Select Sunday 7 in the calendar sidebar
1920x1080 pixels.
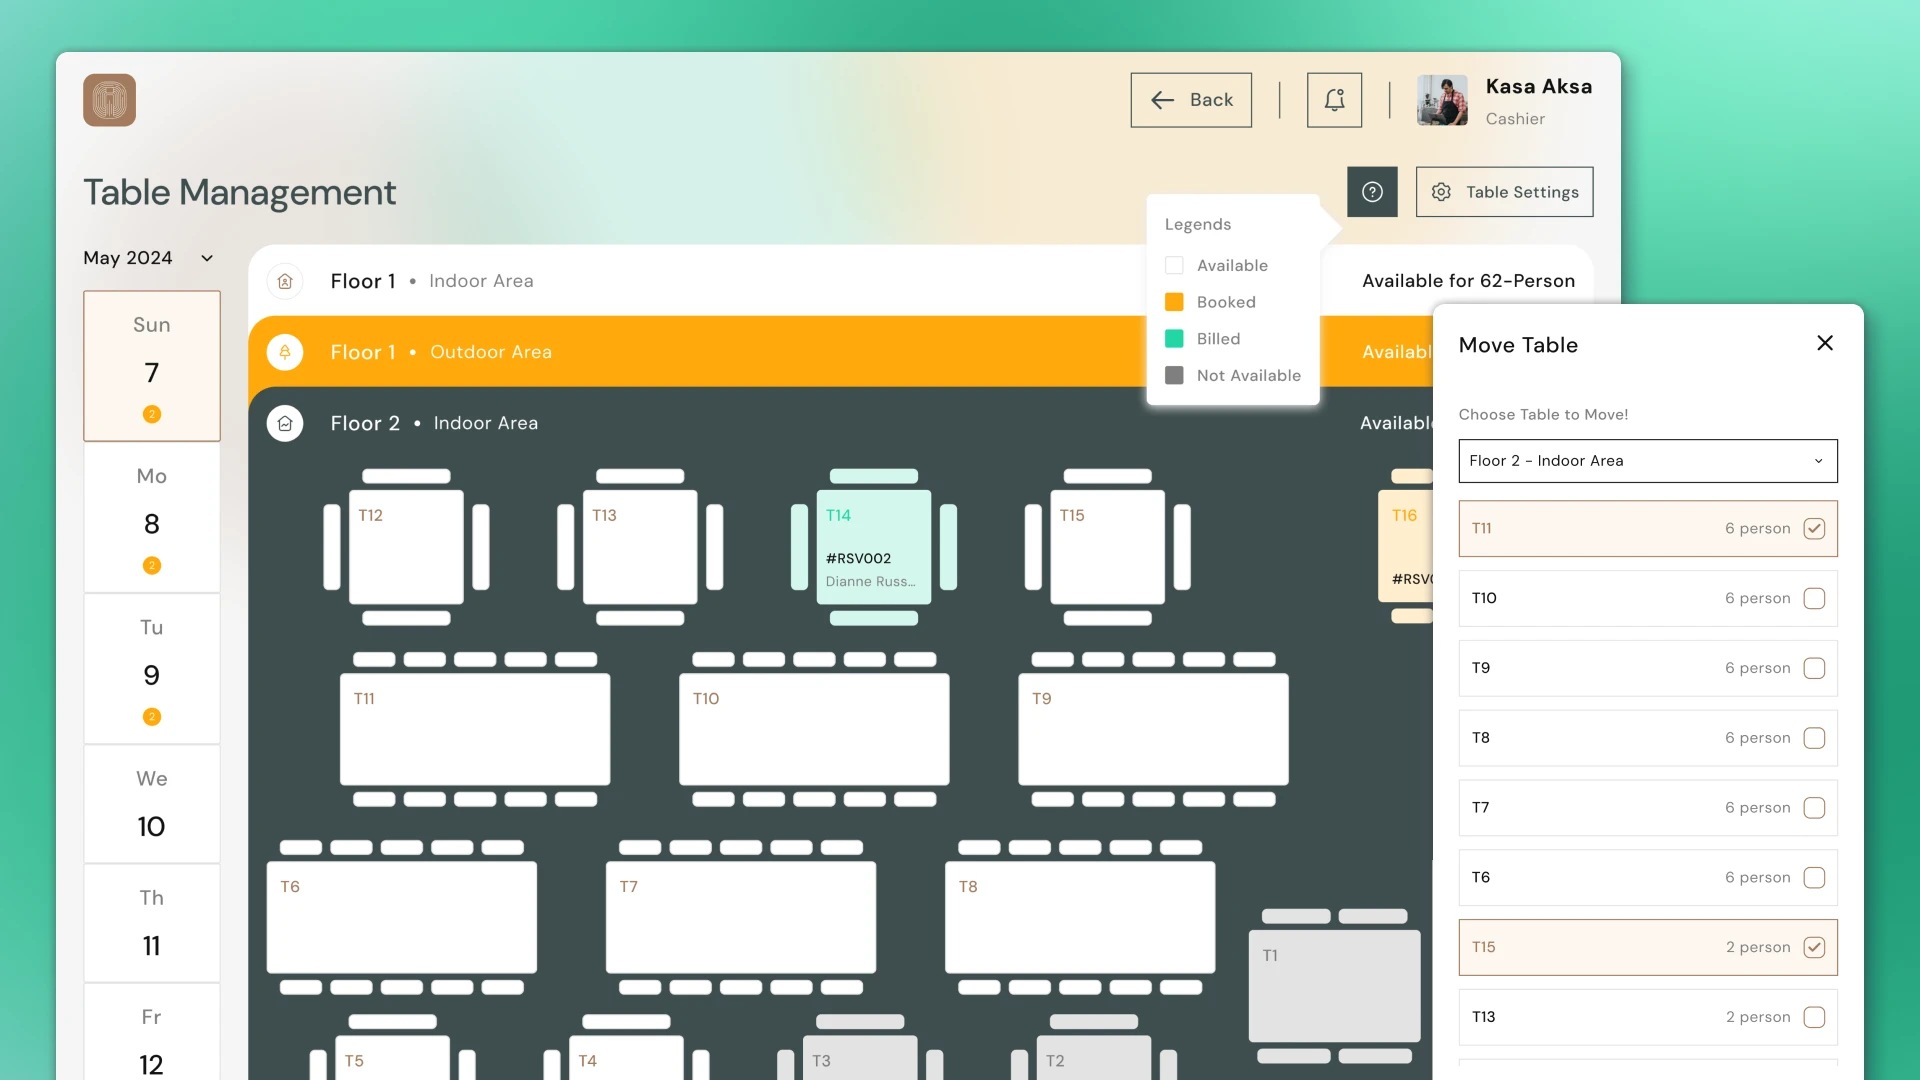151,366
